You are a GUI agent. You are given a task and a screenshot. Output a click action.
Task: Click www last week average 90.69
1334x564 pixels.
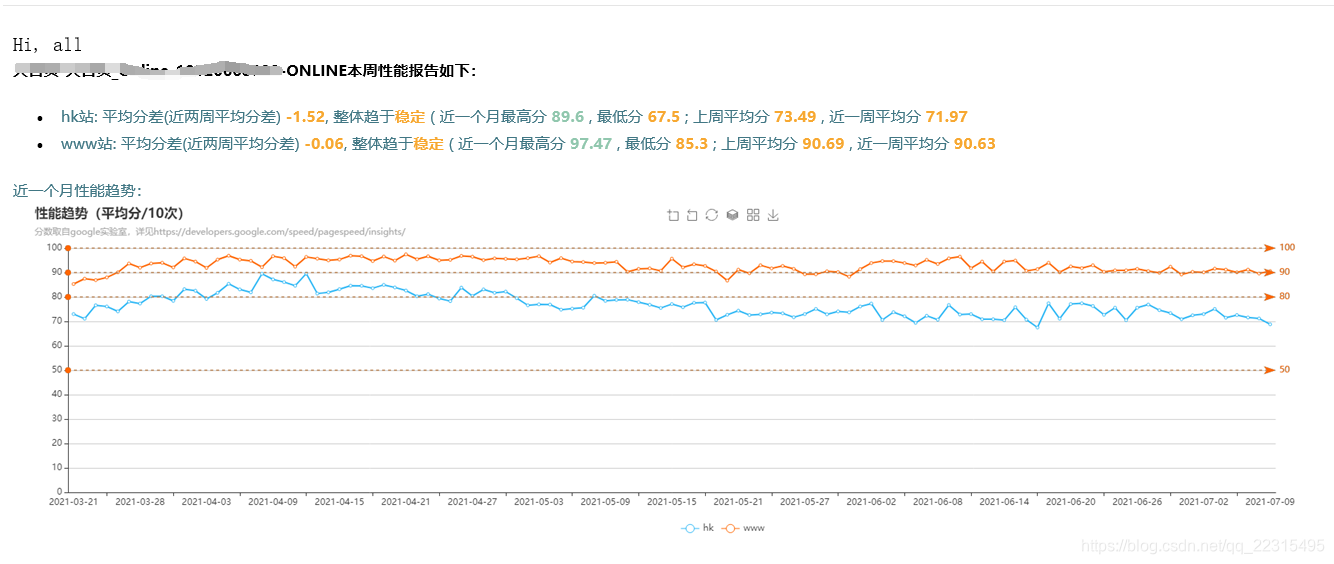pos(823,144)
